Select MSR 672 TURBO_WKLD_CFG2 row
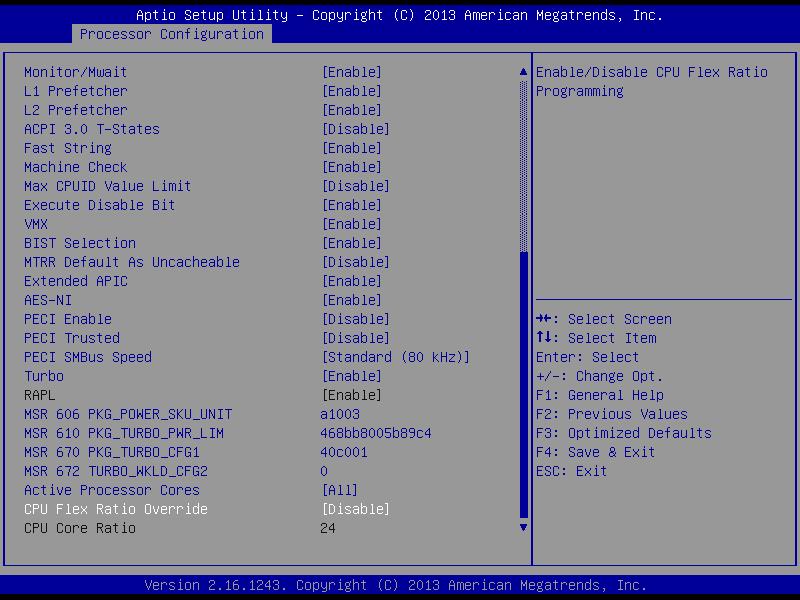The width and height of the screenshot is (800, 600). coord(116,471)
